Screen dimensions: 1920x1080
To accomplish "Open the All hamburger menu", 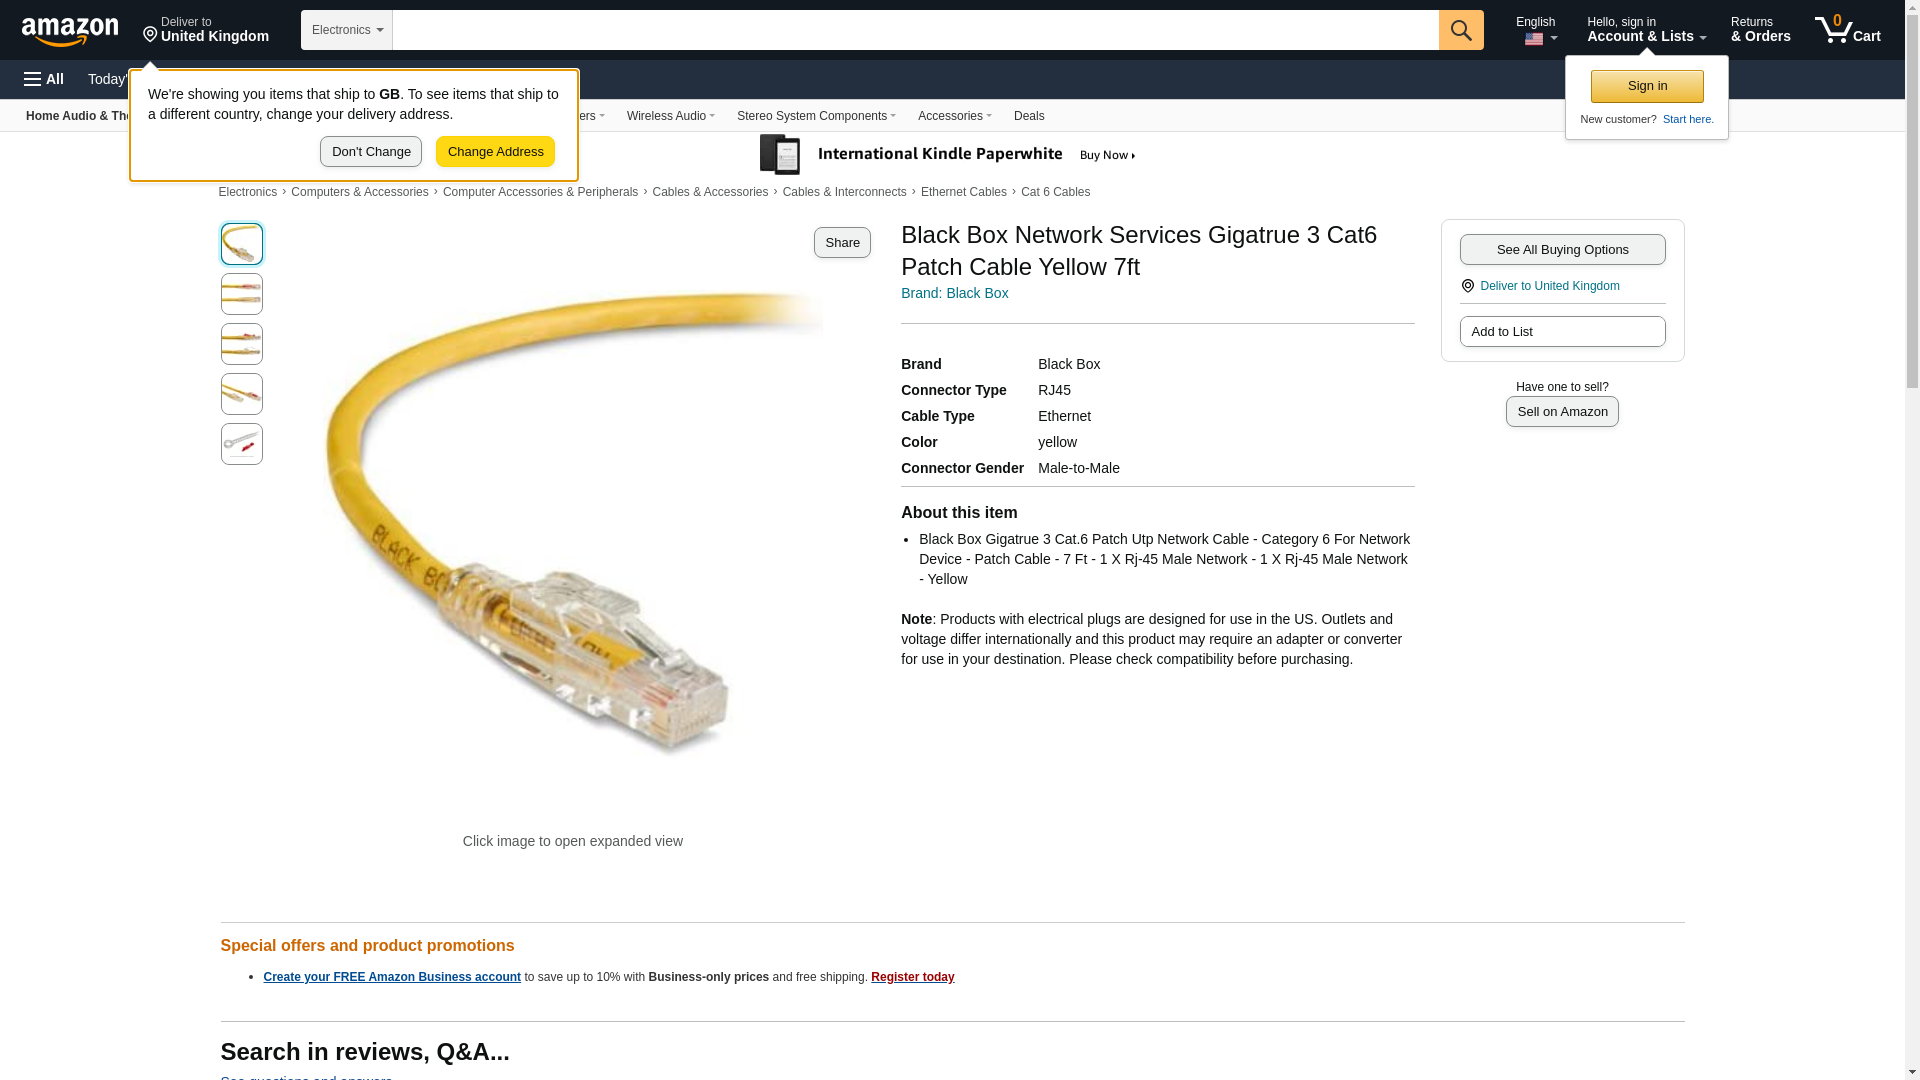I will coord(44,79).
